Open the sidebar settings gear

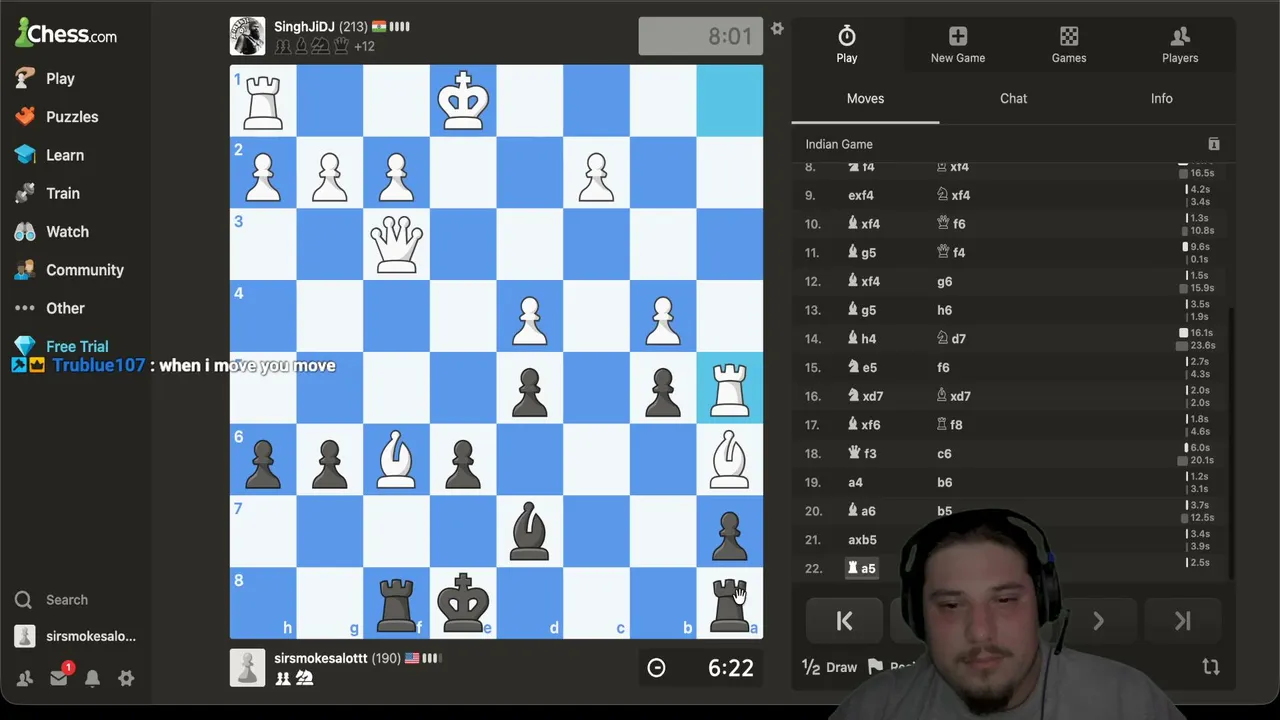[126, 678]
